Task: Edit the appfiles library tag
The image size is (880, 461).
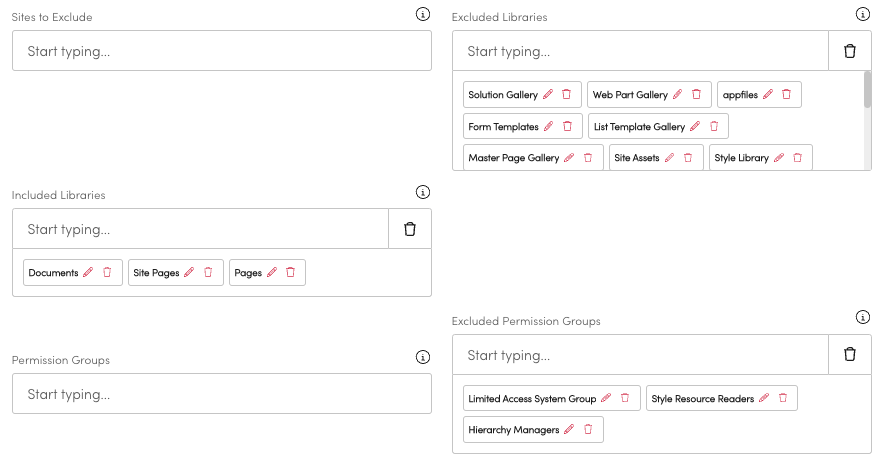Action: coord(768,95)
